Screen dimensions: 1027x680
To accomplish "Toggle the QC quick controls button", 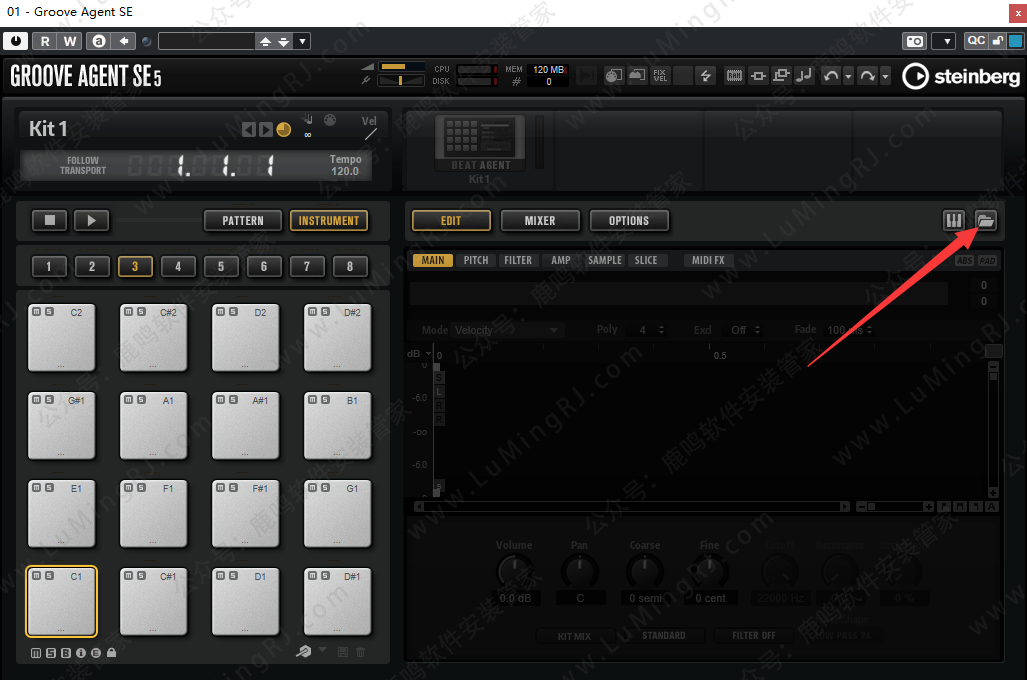I will pos(975,41).
